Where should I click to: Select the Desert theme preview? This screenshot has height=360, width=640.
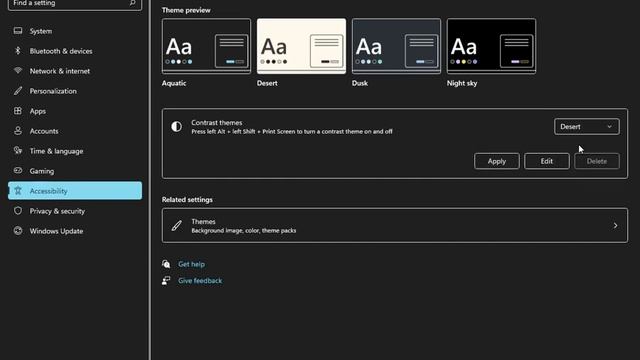[301, 46]
